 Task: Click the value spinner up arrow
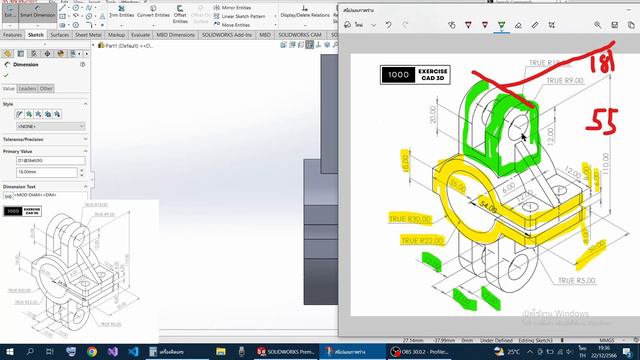(x=82, y=170)
